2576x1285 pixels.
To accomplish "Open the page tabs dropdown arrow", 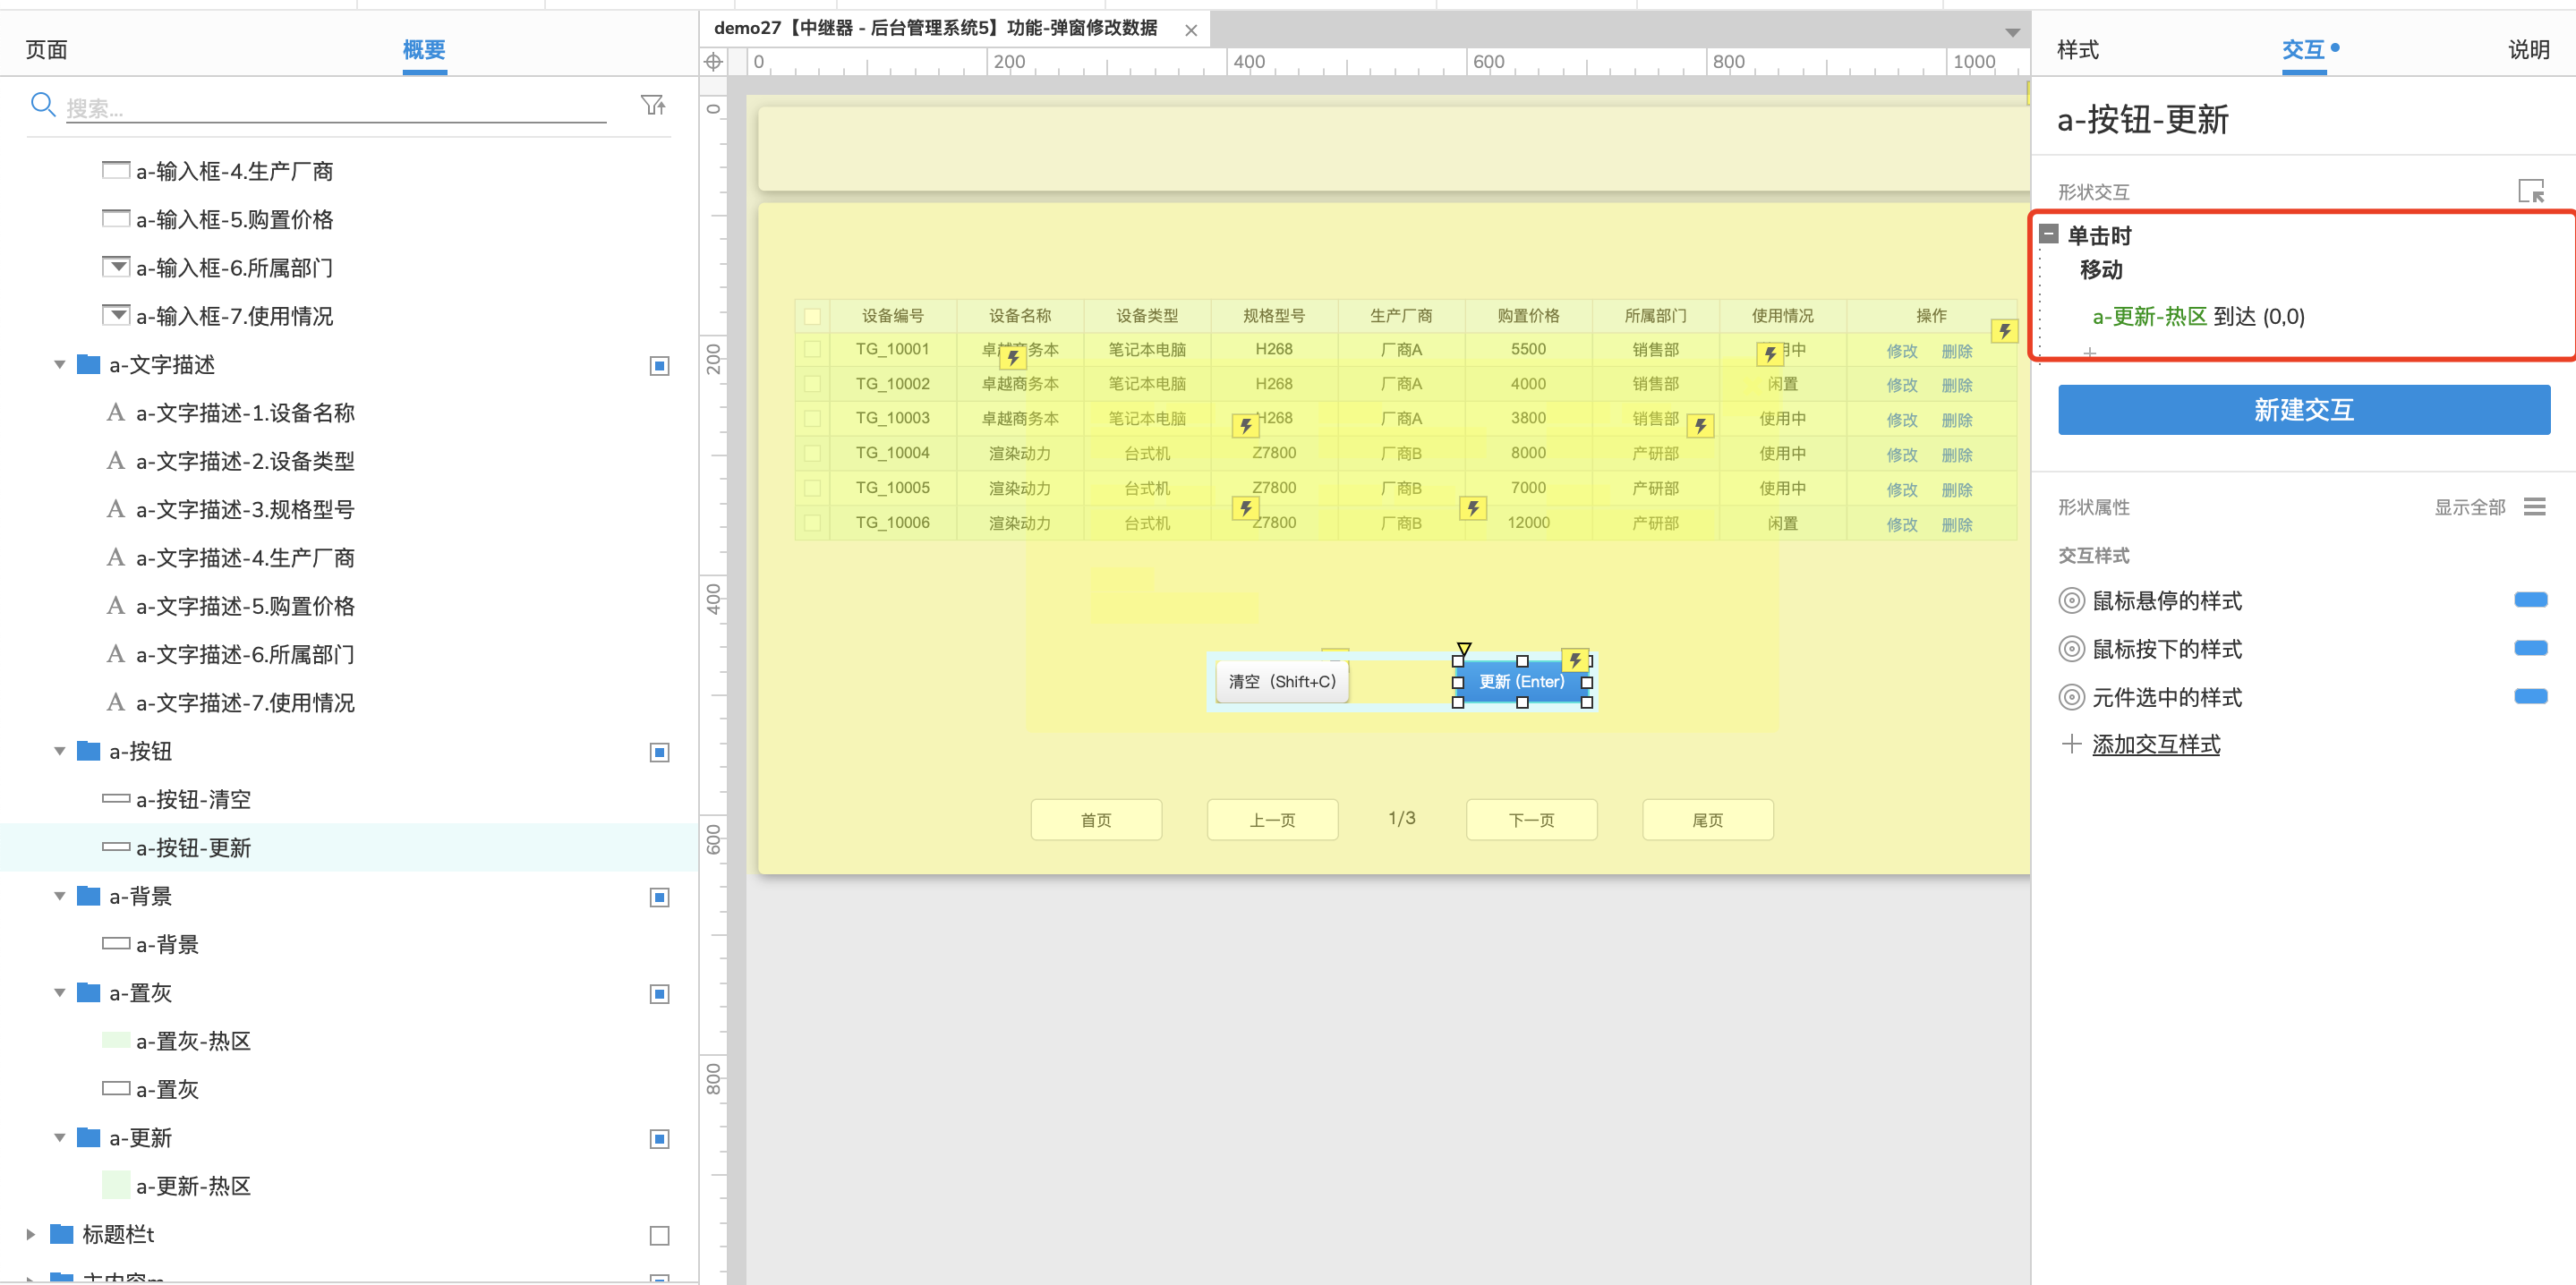I will pos(2012,32).
